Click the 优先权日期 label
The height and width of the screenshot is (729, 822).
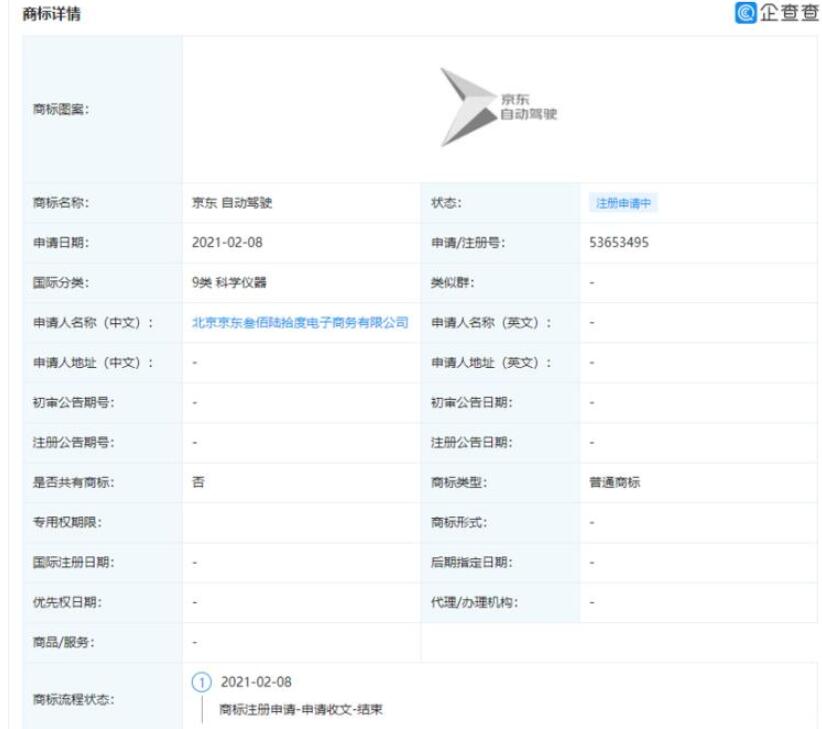[67, 602]
